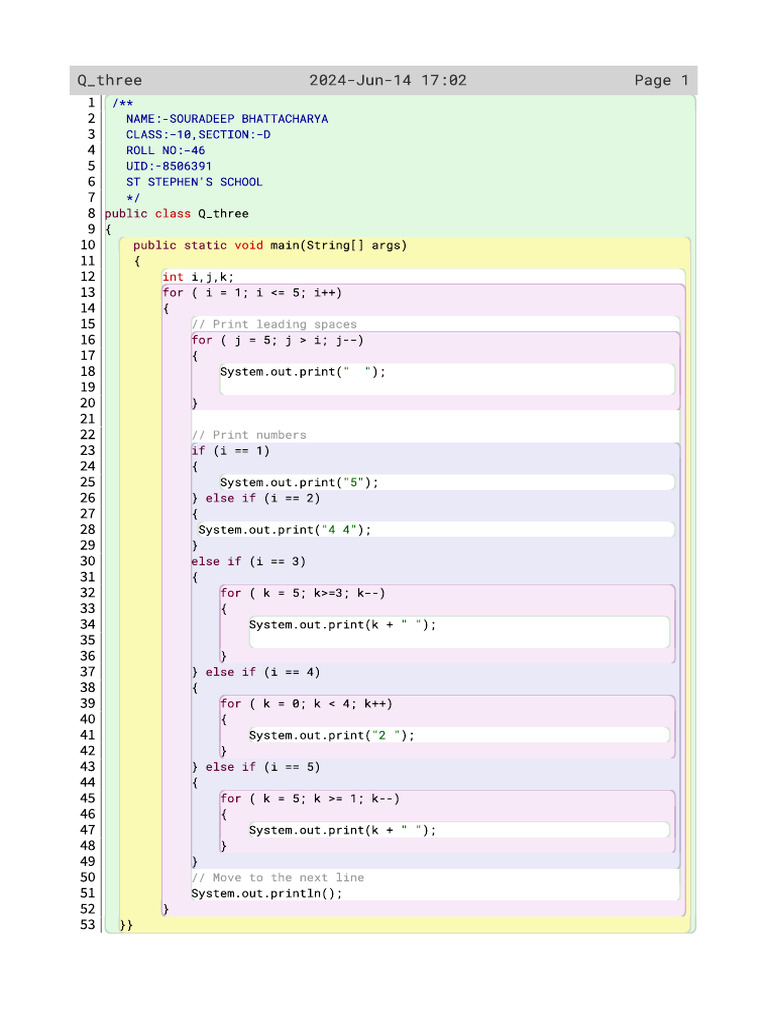Click the timestamp 2024-Jun-14 17:02

point(388,80)
